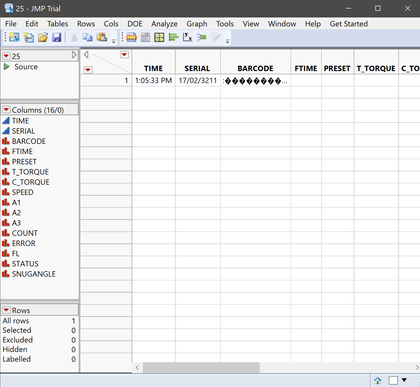420x387 pixels.
Task: Open the first toolbar overflow arrow
Action: point(113,41)
